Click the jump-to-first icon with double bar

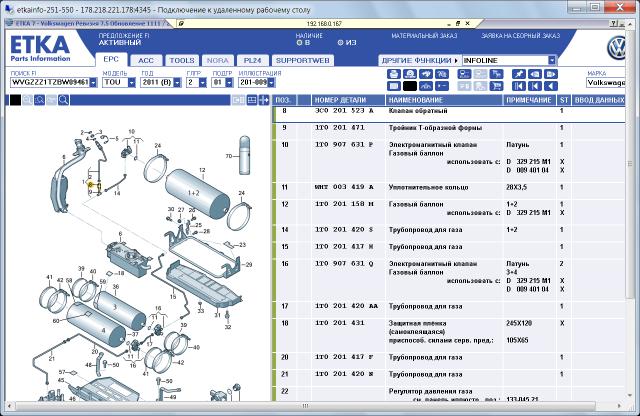pos(519,86)
